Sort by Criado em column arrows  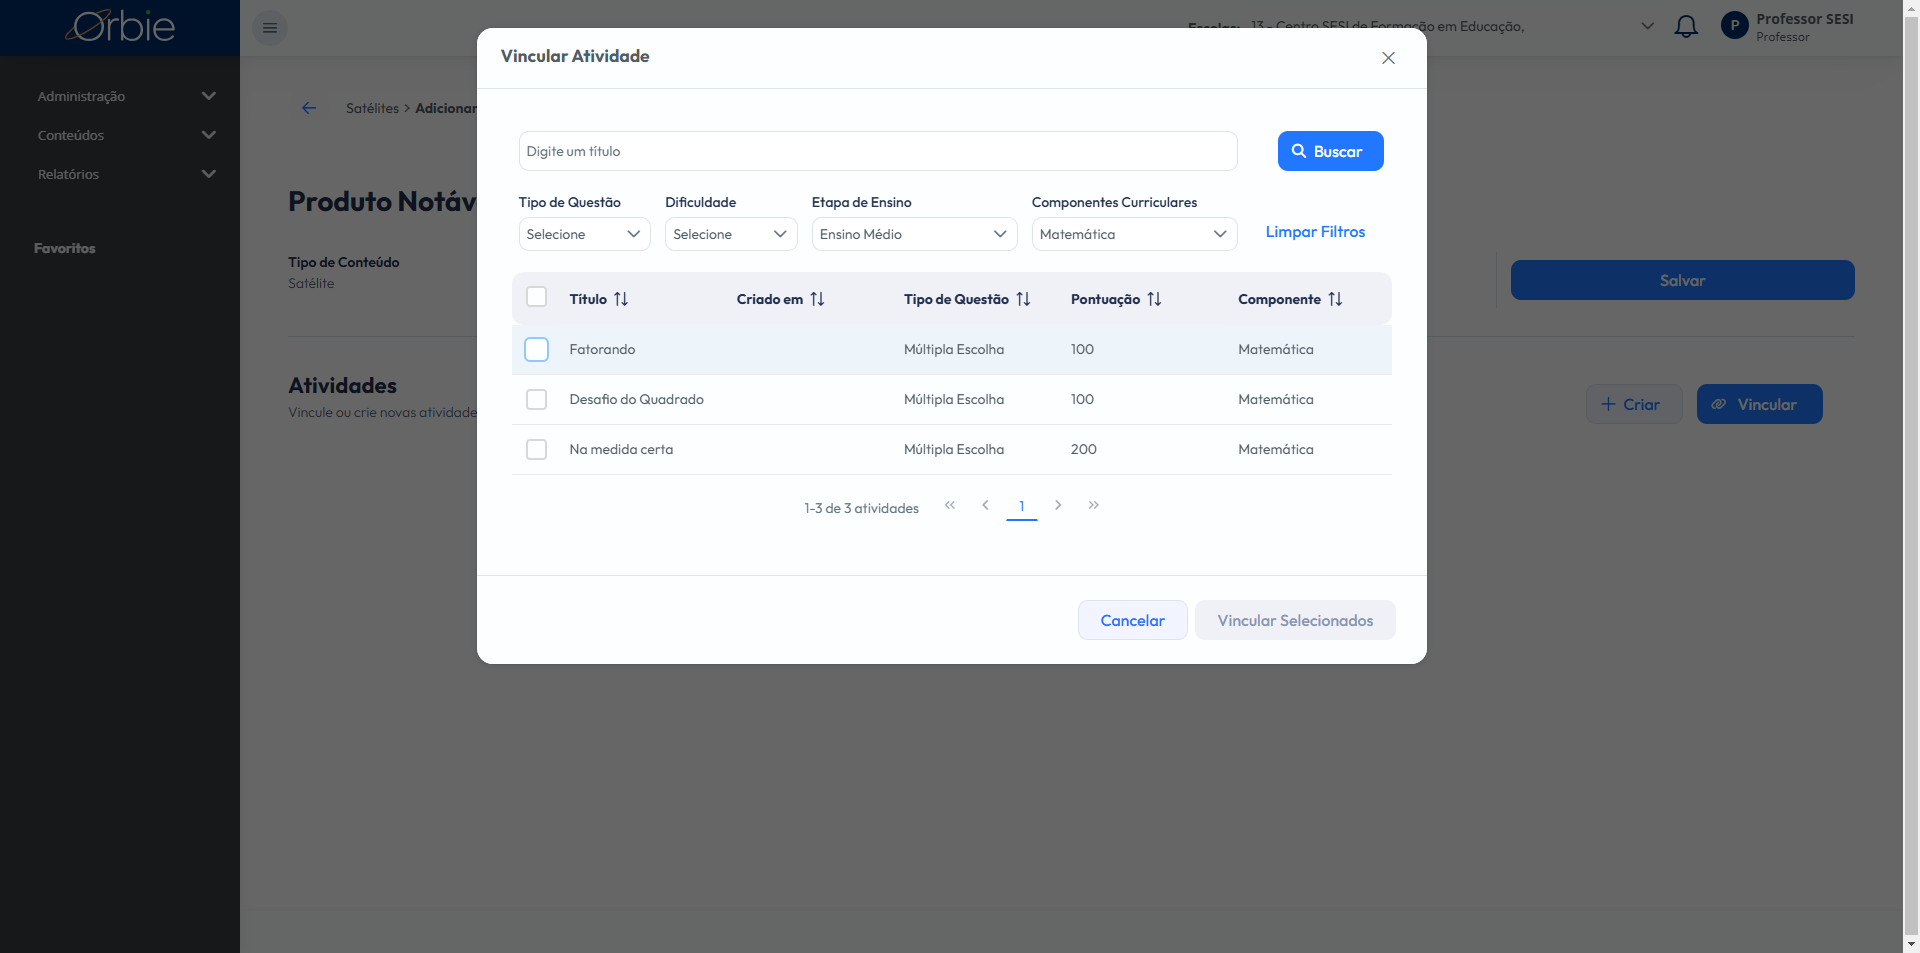click(817, 299)
